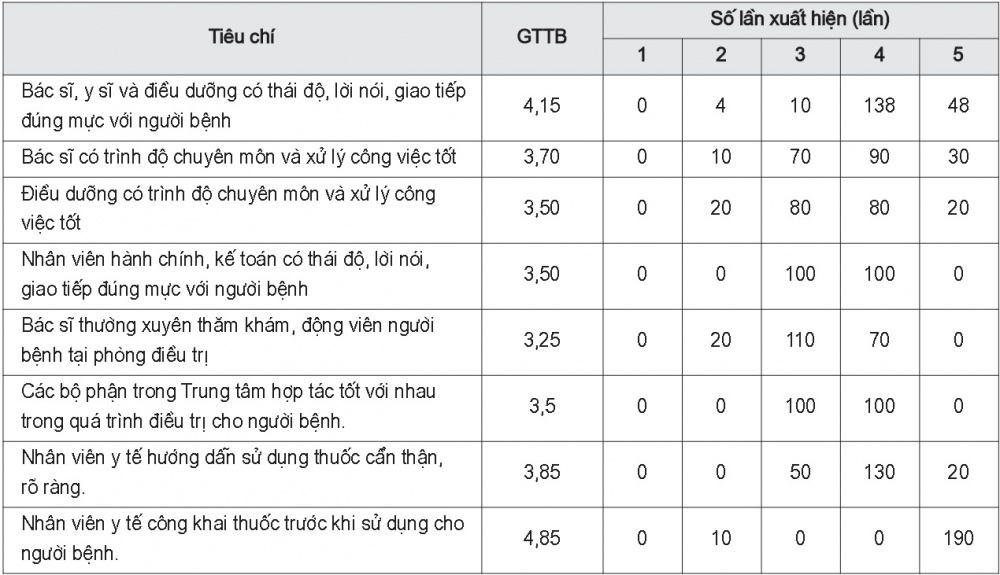Select the criterion 'Bác sĩ có trình độ chuyên môn'

coord(239,157)
